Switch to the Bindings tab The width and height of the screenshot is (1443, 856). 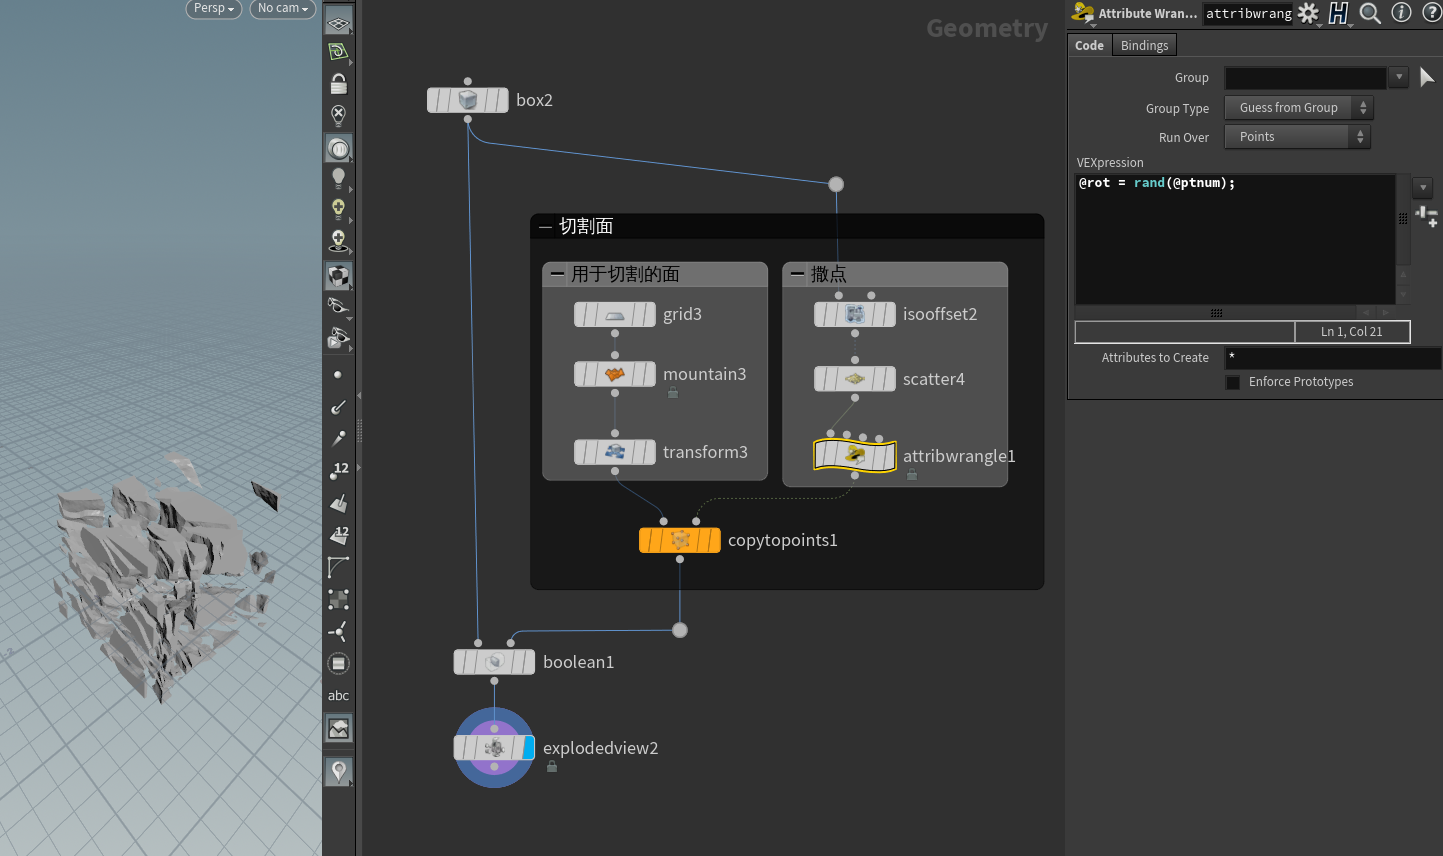pyautogui.click(x=1145, y=45)
